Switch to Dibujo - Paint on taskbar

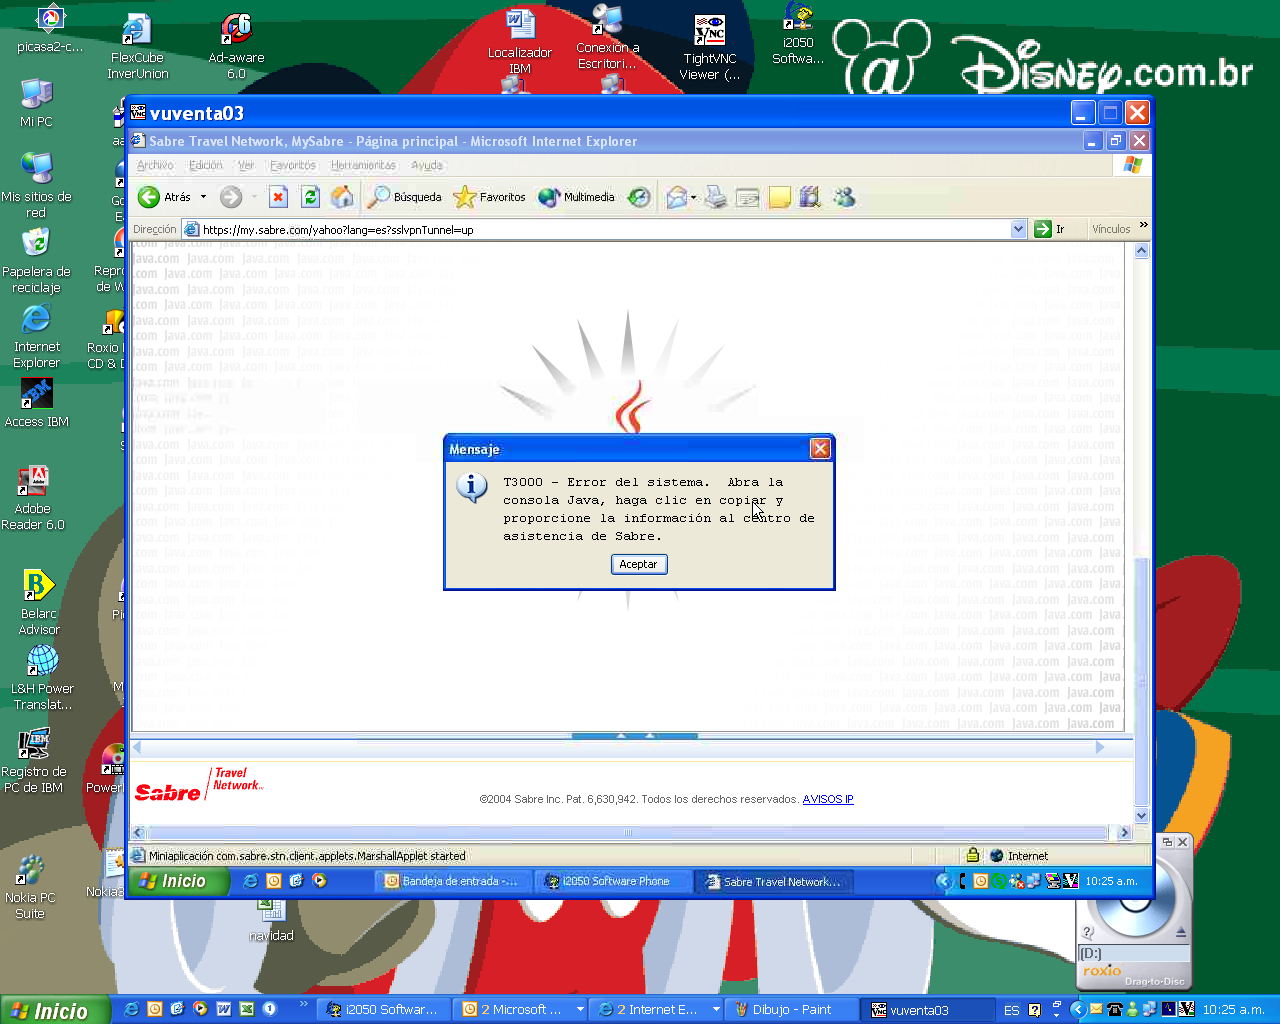(792, 1010)
